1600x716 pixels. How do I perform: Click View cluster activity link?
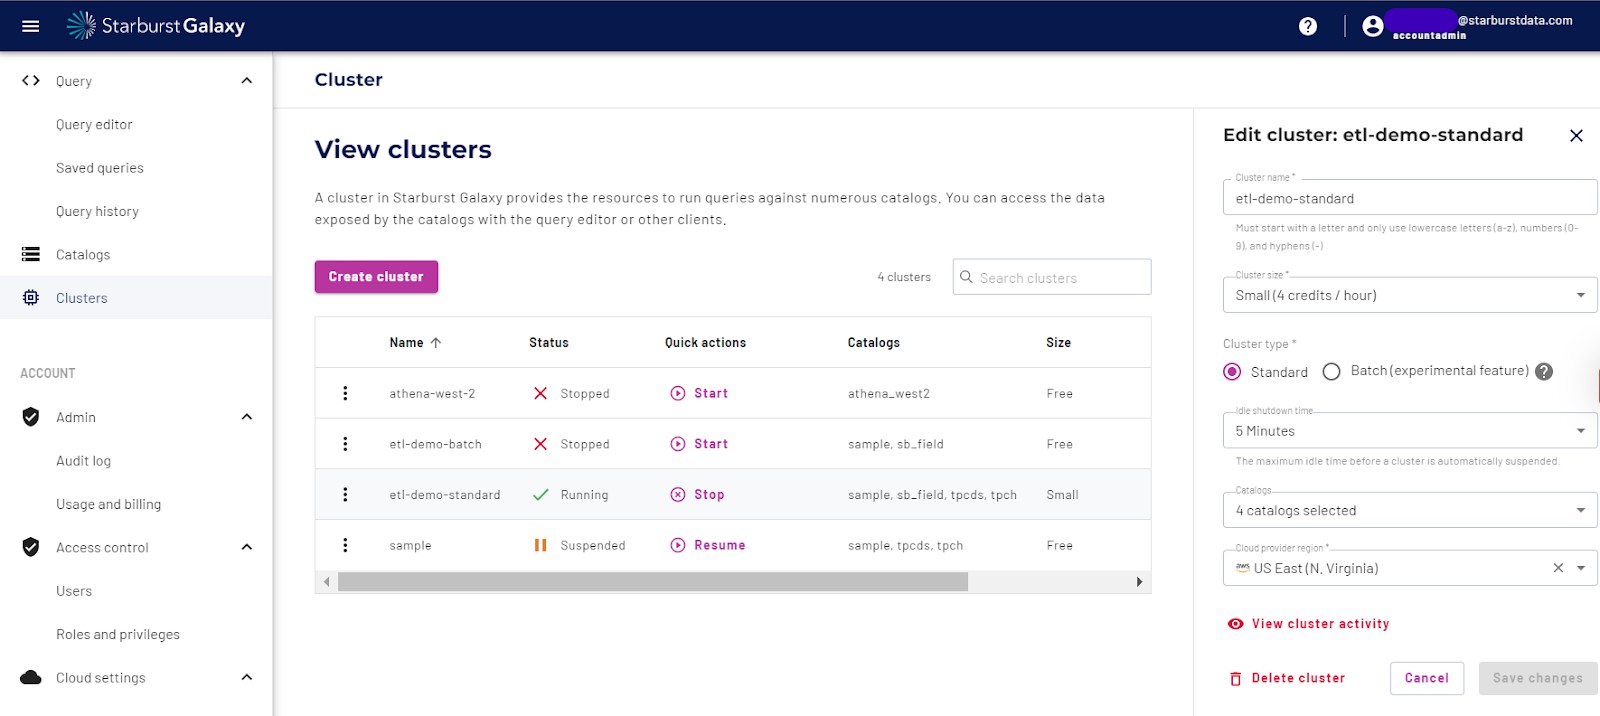[1320, 624]
